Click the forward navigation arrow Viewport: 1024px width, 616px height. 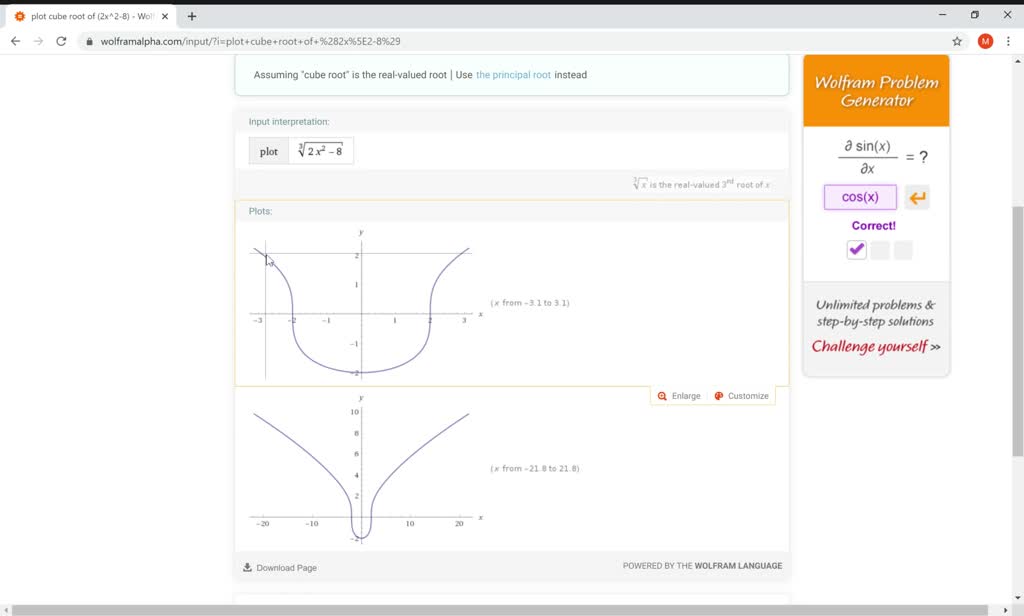[37, 41]
